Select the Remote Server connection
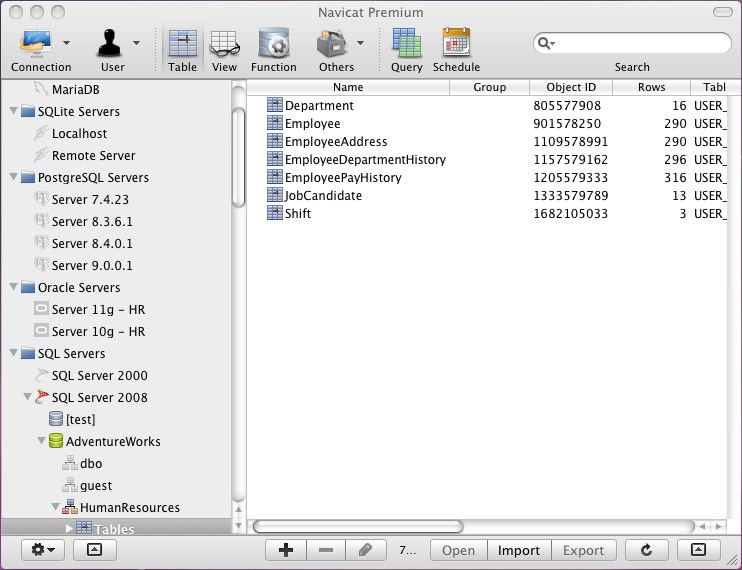The width and height of the screenshot is (742, 570). [93, 155]
